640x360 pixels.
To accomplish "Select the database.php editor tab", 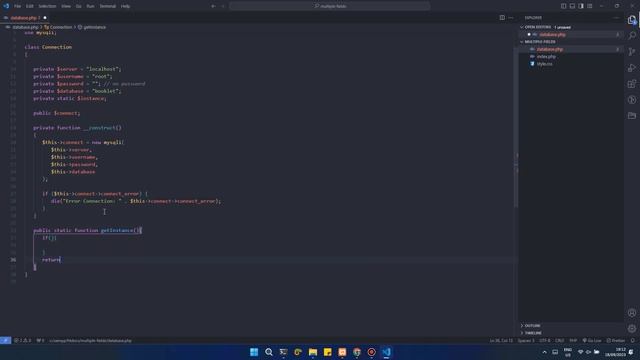I will 24,18.
